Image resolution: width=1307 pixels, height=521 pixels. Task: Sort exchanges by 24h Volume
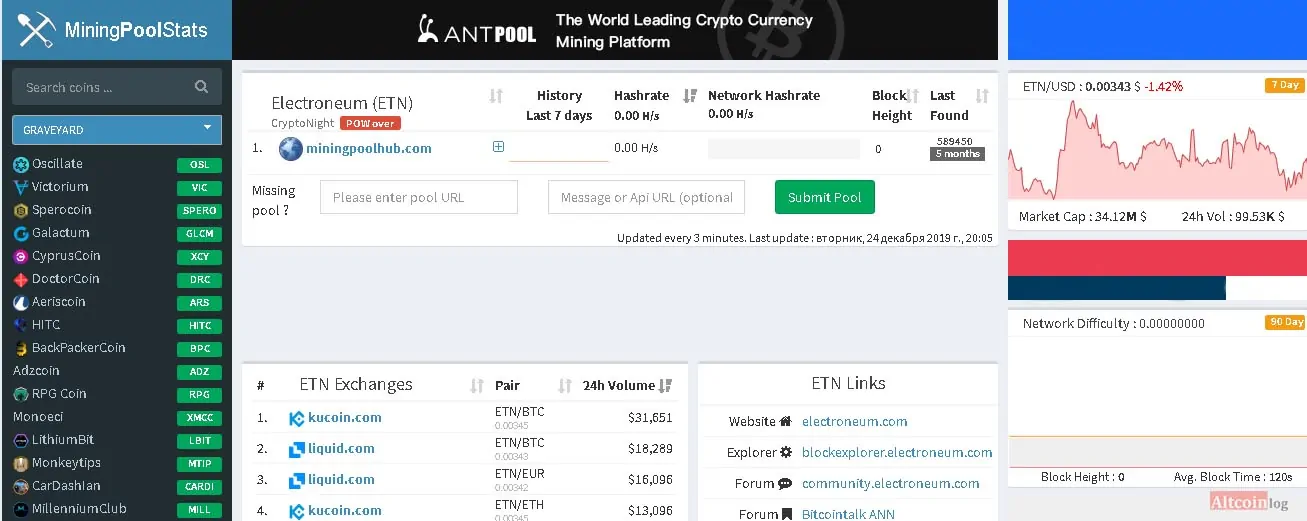[x=666, y=386]
